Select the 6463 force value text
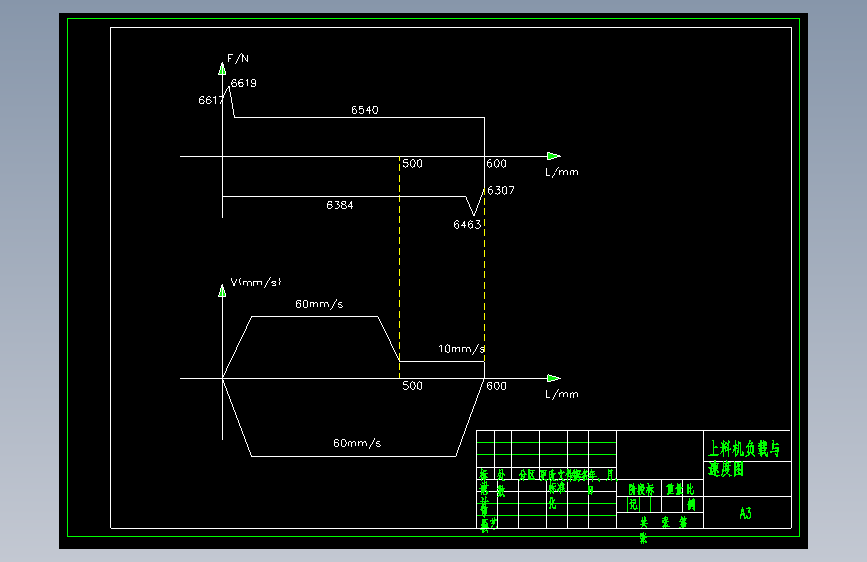 point(467,225)
